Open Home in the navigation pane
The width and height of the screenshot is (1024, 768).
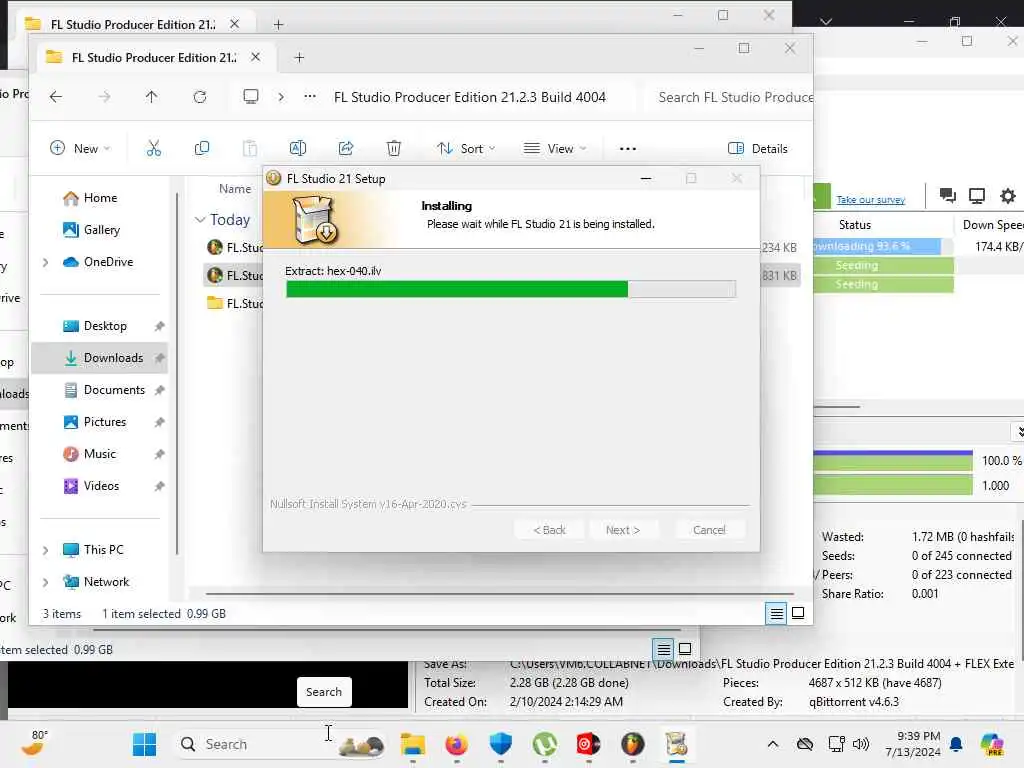(x=100, y=198)
